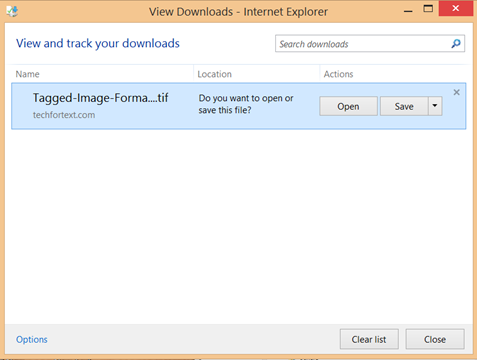
Task: Sort by the Name column header
Action: [27, 74]
